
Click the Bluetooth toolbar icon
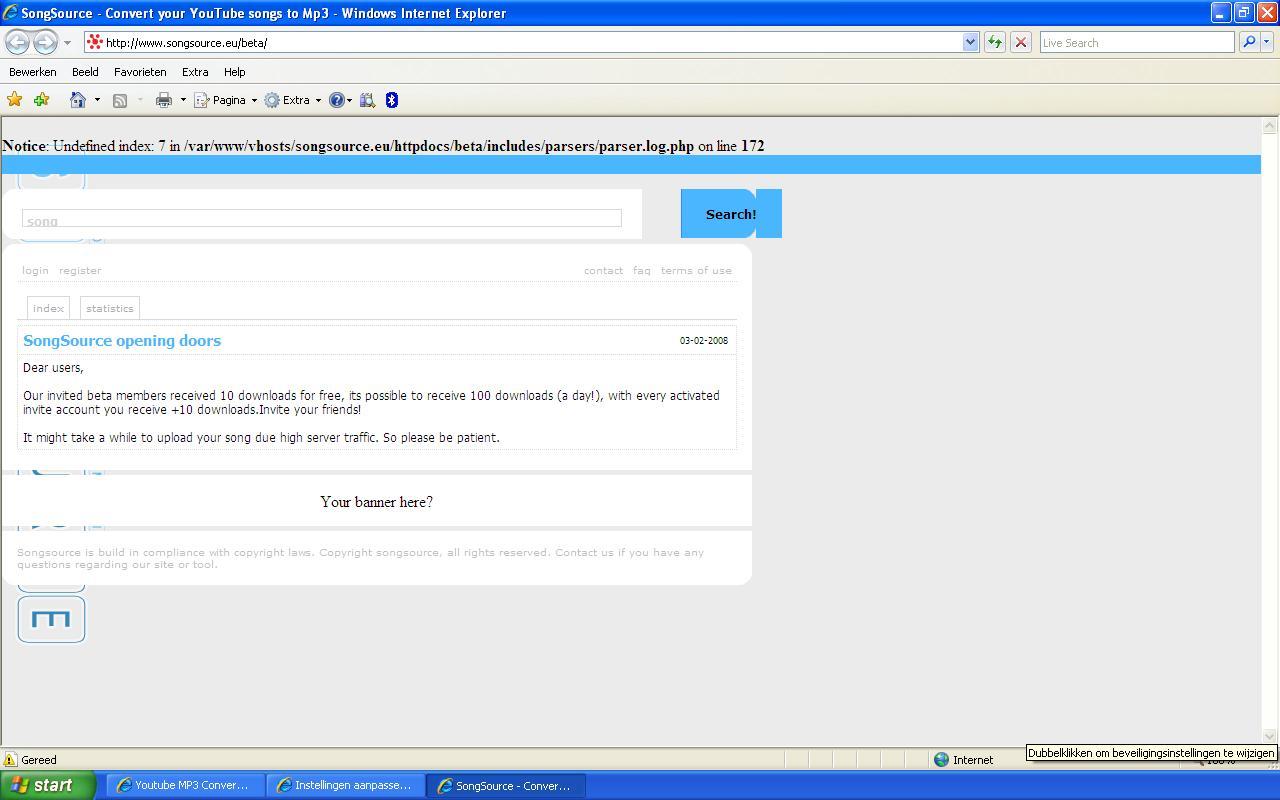392,100
